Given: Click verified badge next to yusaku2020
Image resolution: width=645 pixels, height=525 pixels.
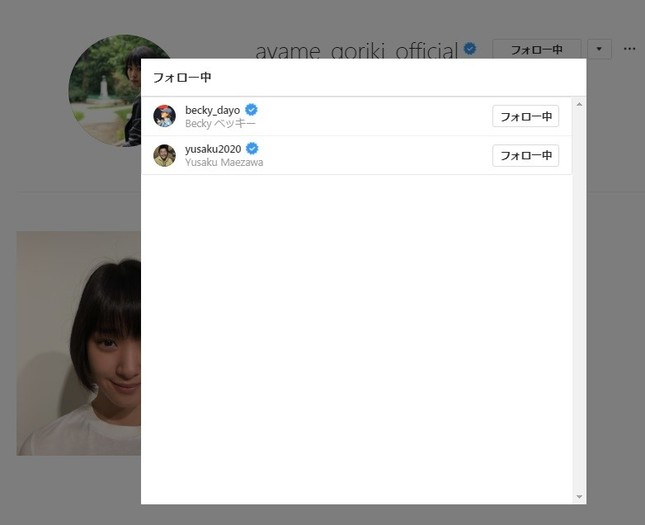Looking at the screenshot, I should click(252, 148).
